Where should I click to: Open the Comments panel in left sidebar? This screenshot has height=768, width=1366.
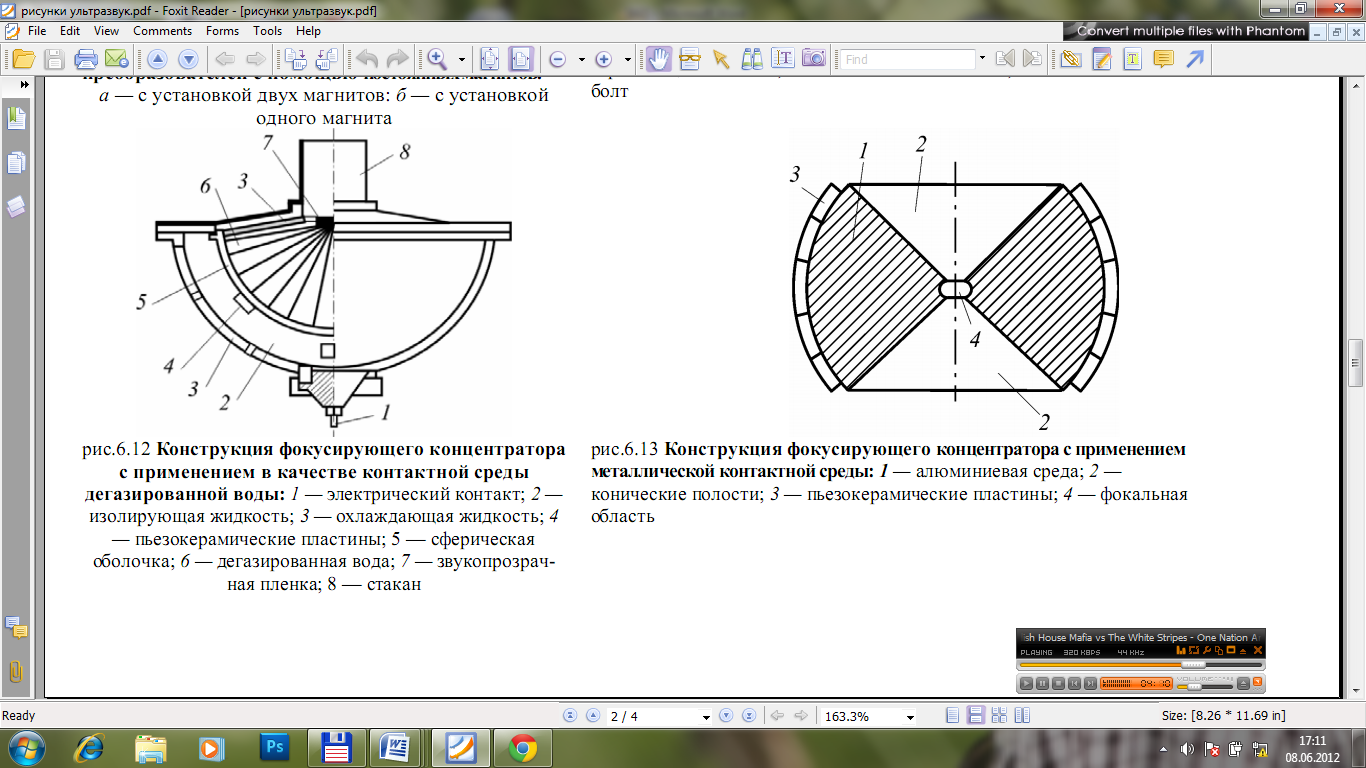16,628
